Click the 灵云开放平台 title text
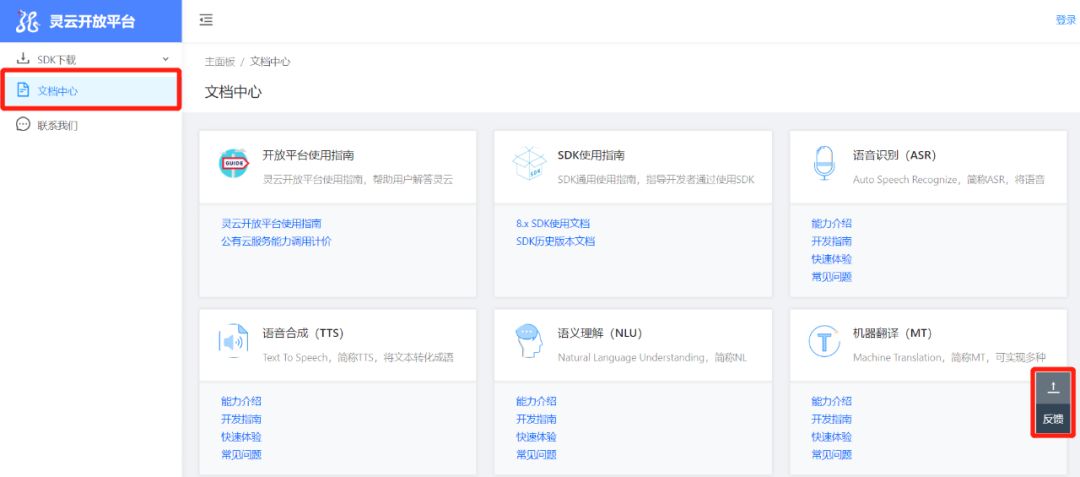Screen dimensions: 1080x477 (92, 21)
